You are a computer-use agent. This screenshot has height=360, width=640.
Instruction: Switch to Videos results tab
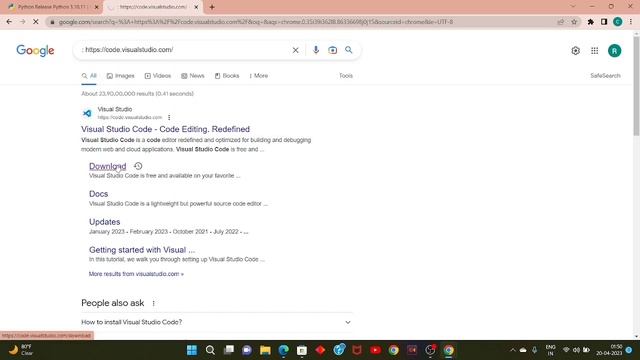tap(158, 76)
